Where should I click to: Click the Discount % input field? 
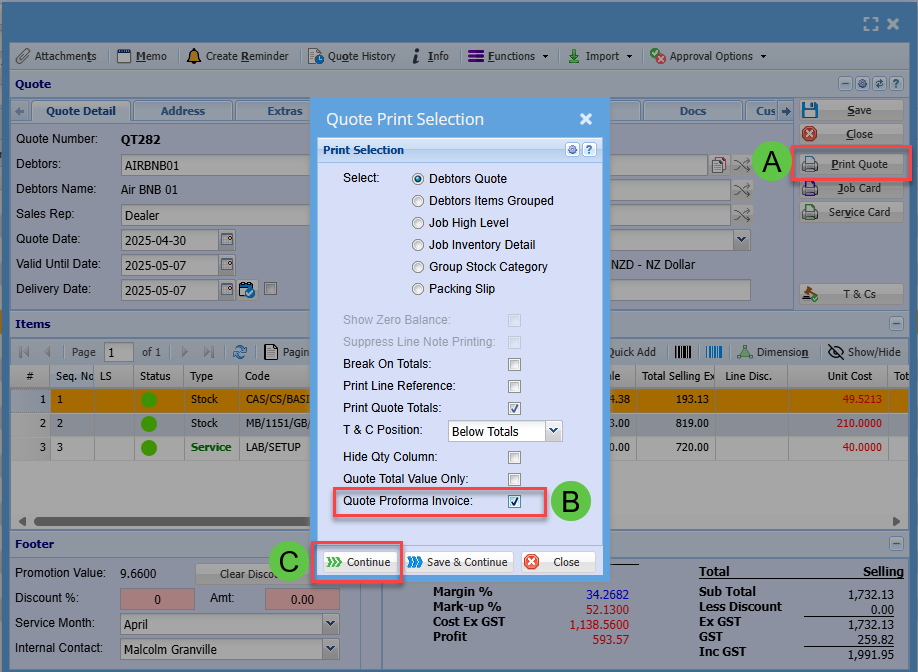click(157, 599)
